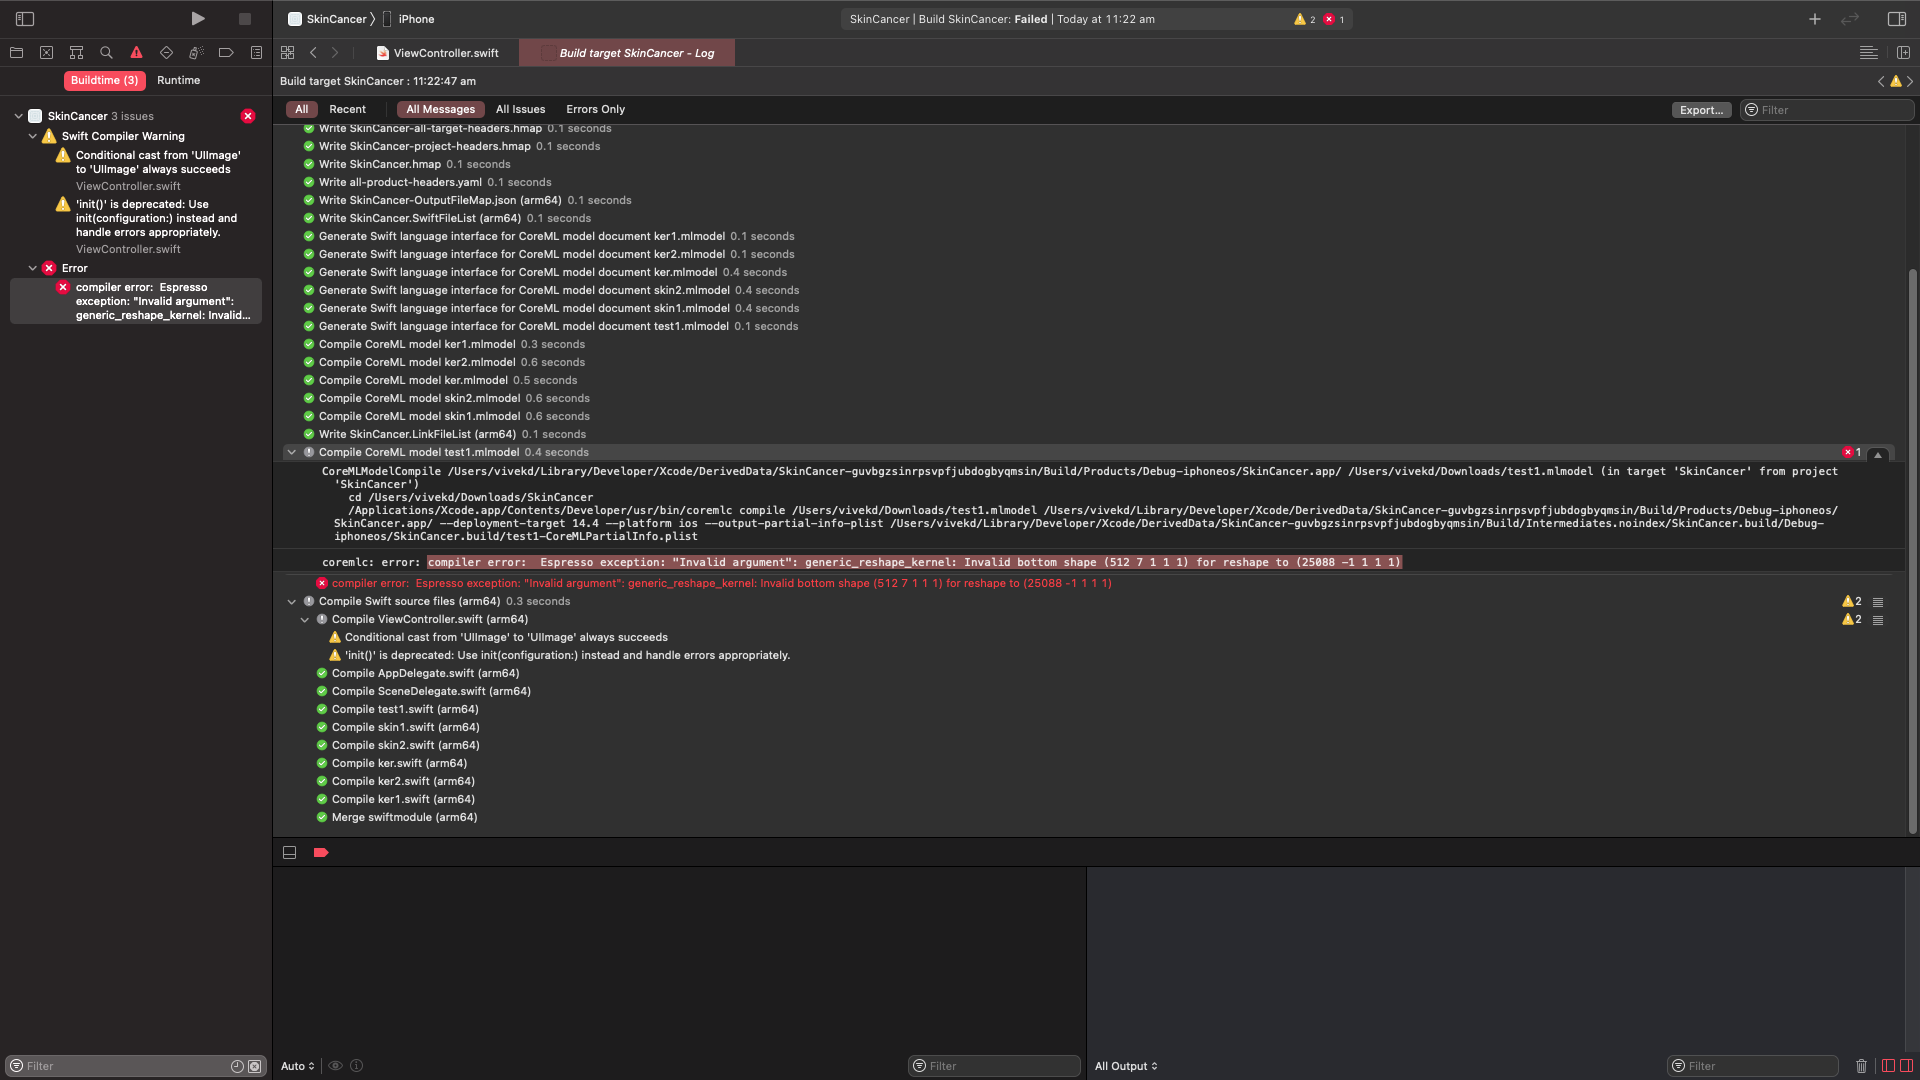Toggle the left navigator sidebar panel
Screen dimensions: 1920x1080
(x=25, y=19)
